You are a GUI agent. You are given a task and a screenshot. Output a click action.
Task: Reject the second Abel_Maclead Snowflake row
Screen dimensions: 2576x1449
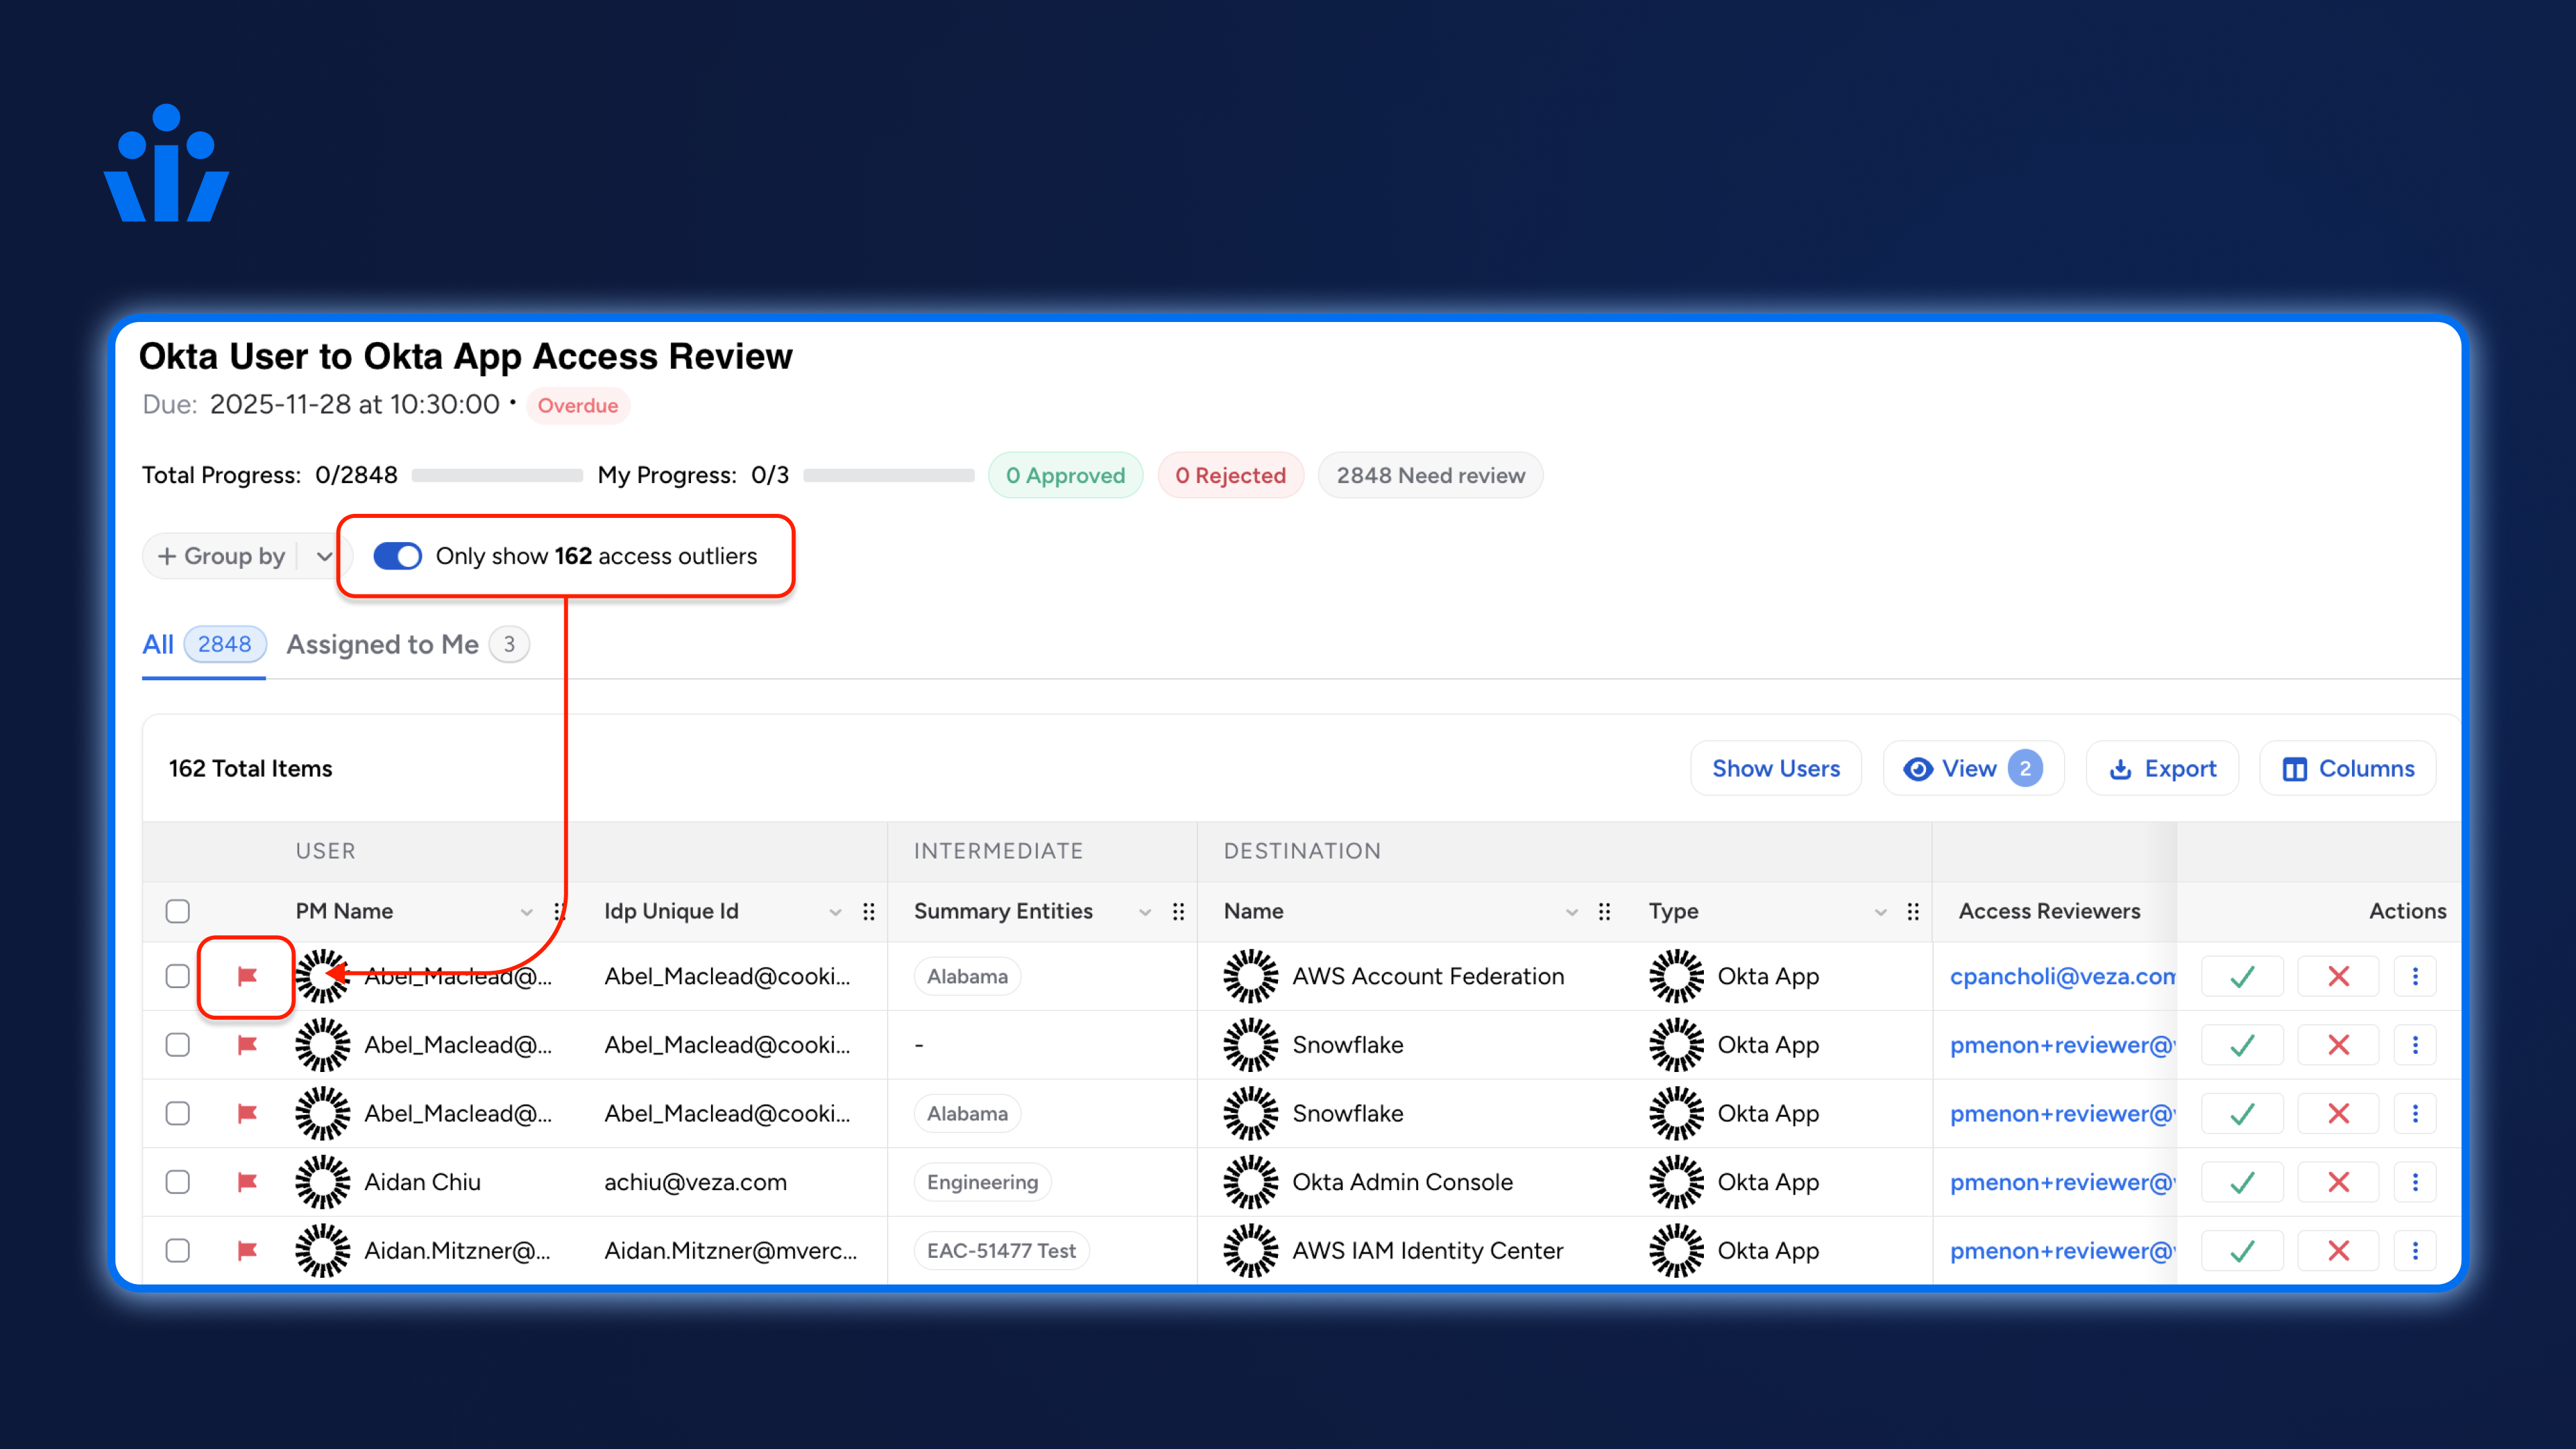[2338, 1114]
